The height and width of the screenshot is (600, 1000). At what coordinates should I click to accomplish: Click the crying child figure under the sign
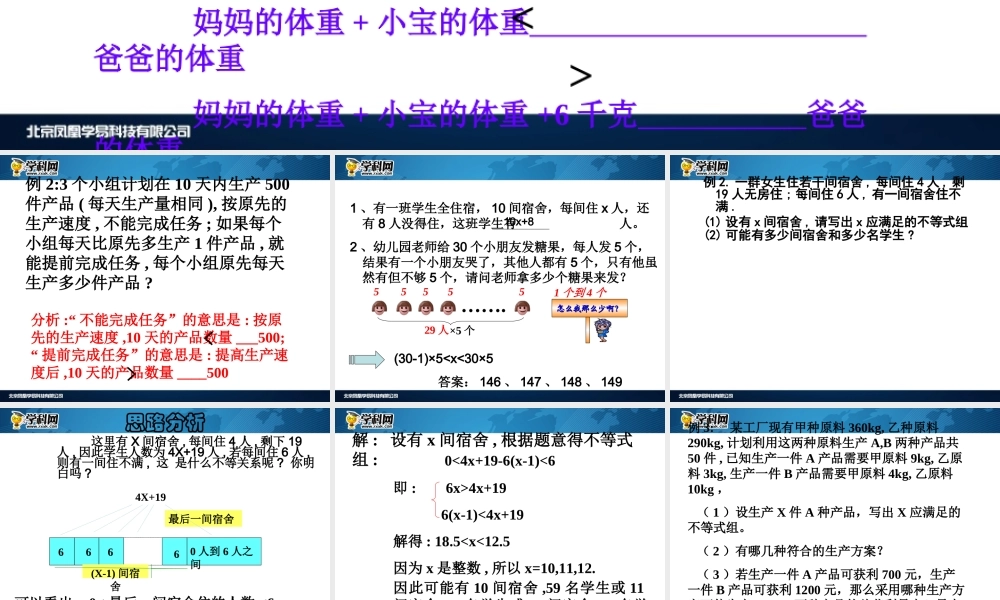[602, 330]
